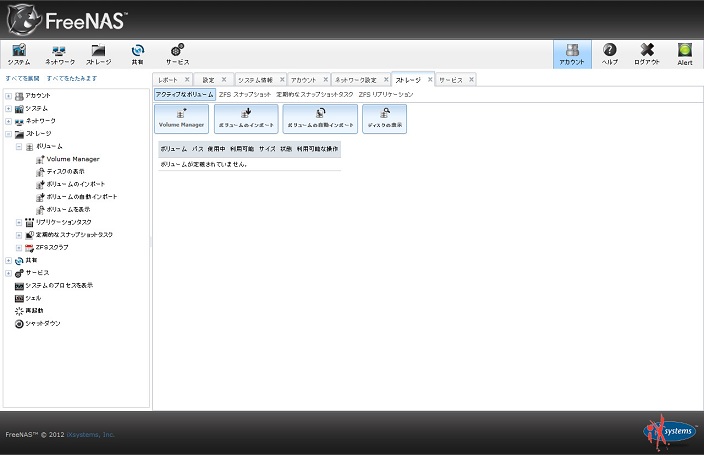Open the ヘルプ icon
The height and width of the screenshot is (455, 704).
point(609,54)
